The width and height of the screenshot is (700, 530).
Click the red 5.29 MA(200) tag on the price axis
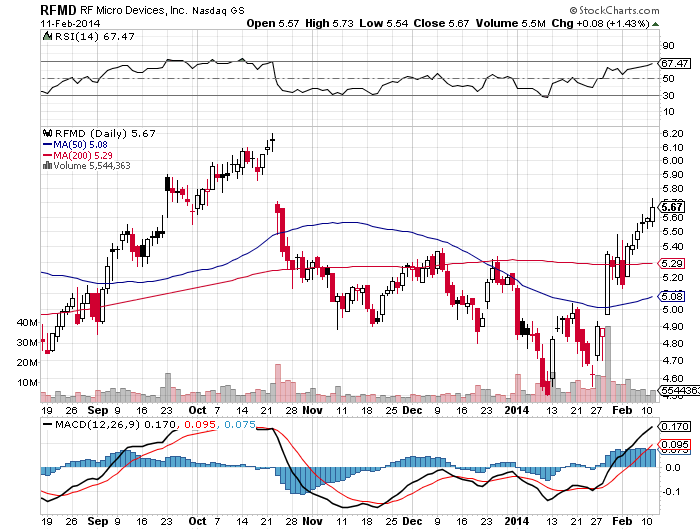tap(671, 263)
